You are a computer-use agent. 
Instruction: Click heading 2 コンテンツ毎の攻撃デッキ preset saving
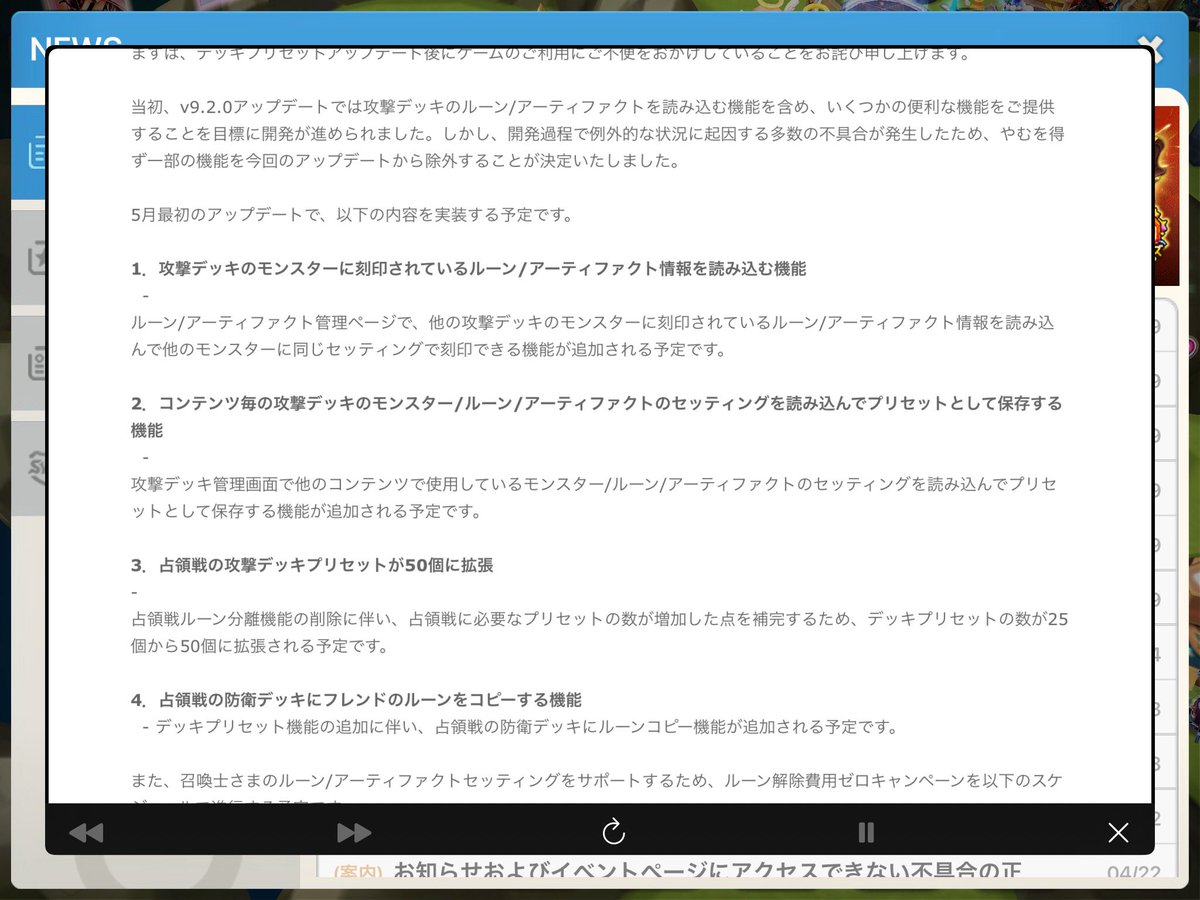coord(597,417)
